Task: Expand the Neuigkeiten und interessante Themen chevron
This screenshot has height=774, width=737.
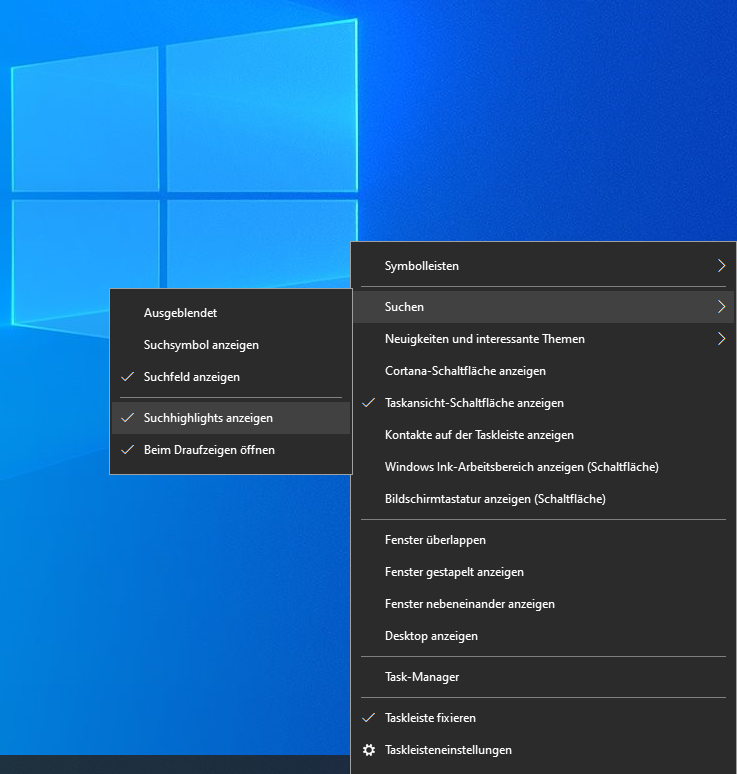Action: pos(721,339)
